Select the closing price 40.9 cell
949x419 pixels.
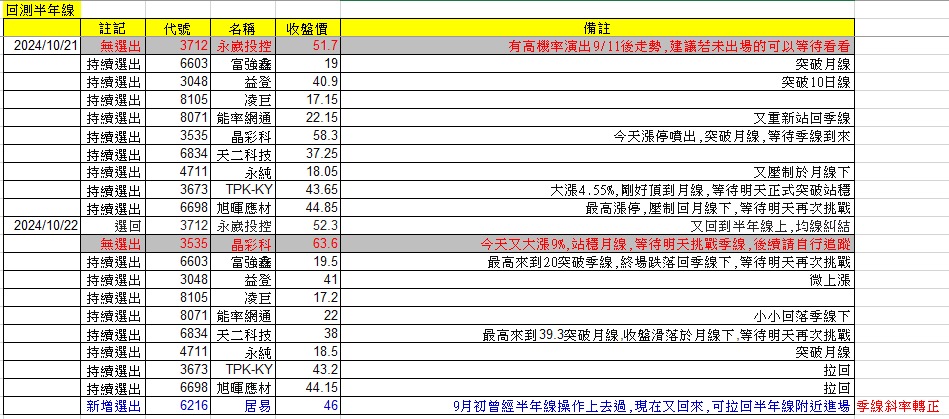[x=308, y=82]
